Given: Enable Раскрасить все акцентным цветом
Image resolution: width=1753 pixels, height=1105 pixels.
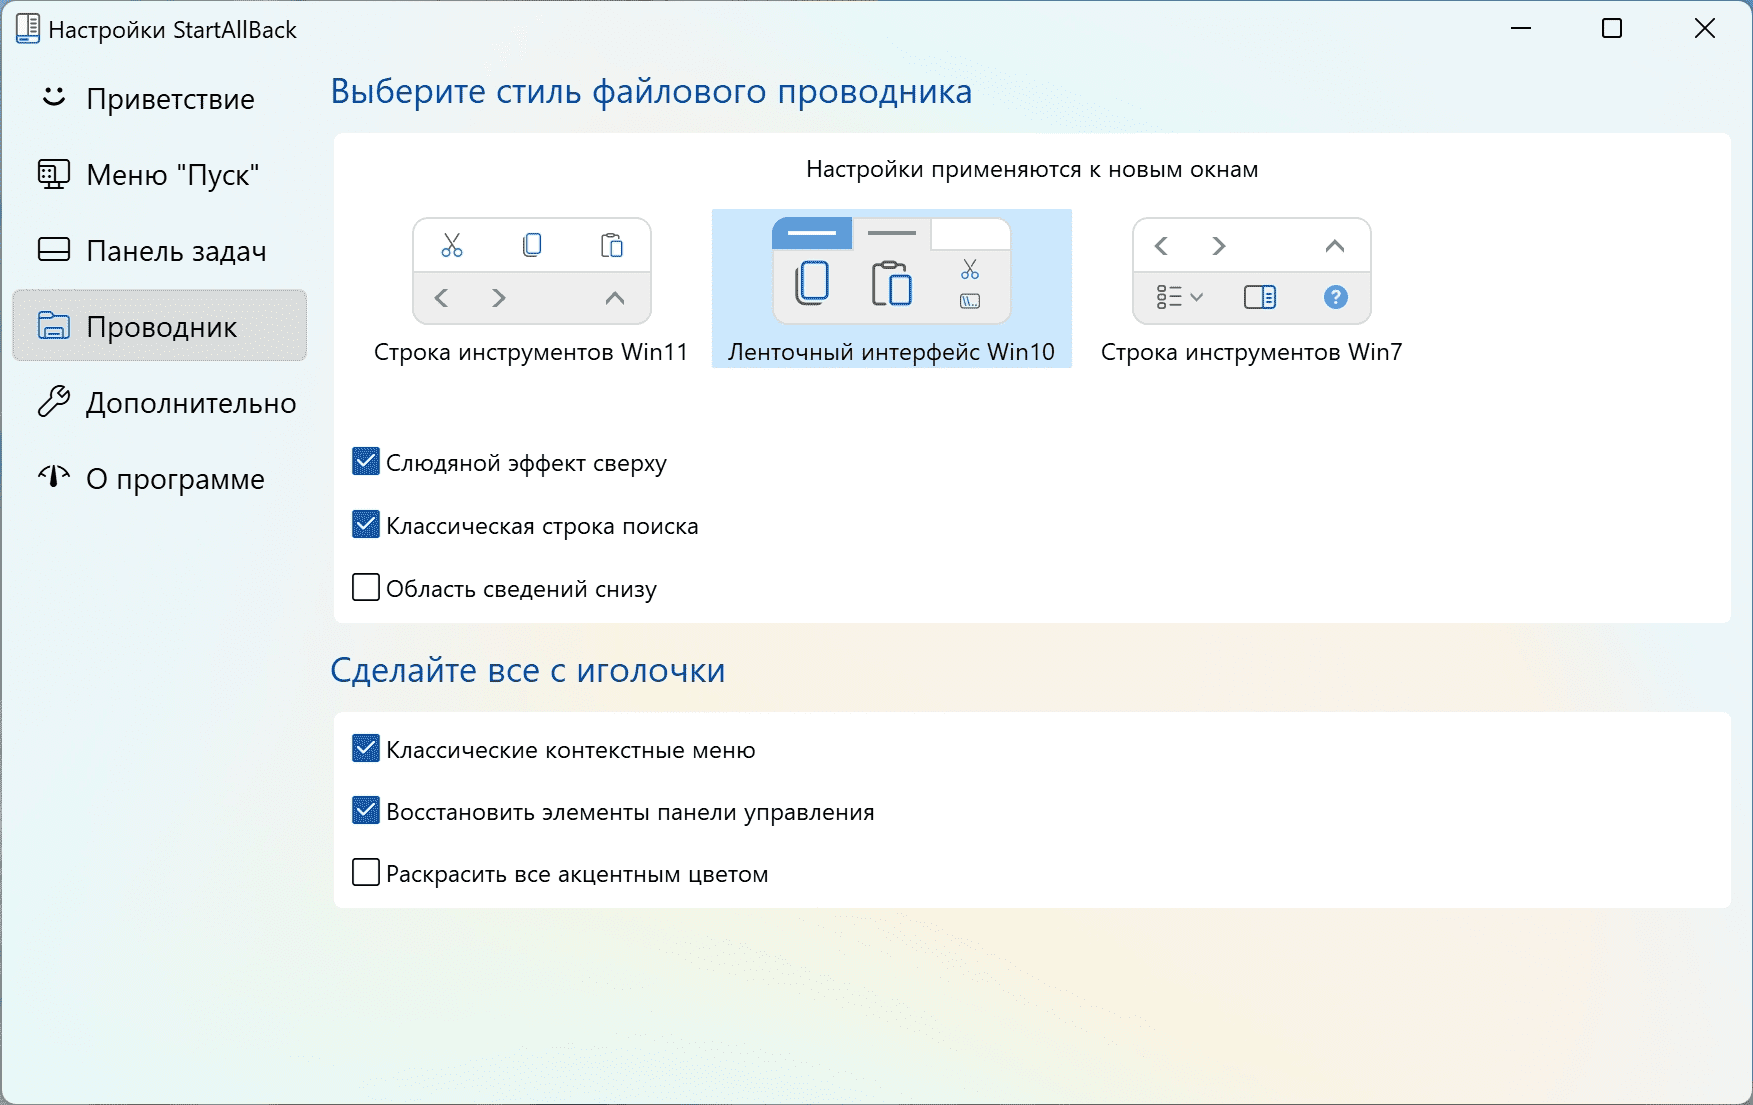Looking at the screenshot, I should click(366, 872).
